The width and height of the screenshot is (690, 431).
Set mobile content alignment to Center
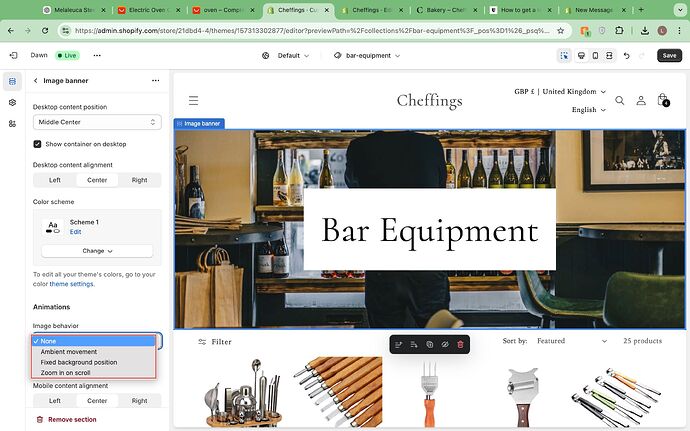97,401
